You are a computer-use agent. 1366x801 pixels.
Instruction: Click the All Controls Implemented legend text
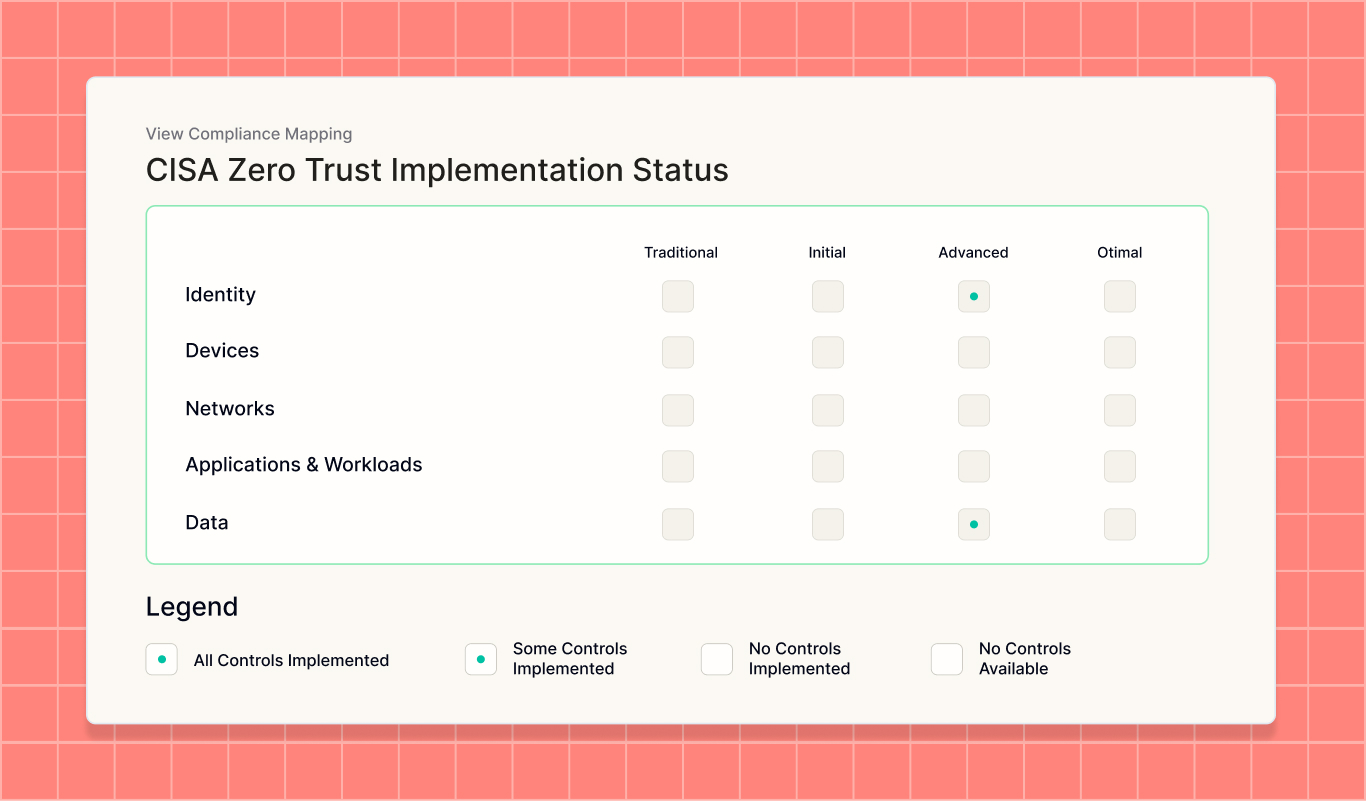click(291, 660)
